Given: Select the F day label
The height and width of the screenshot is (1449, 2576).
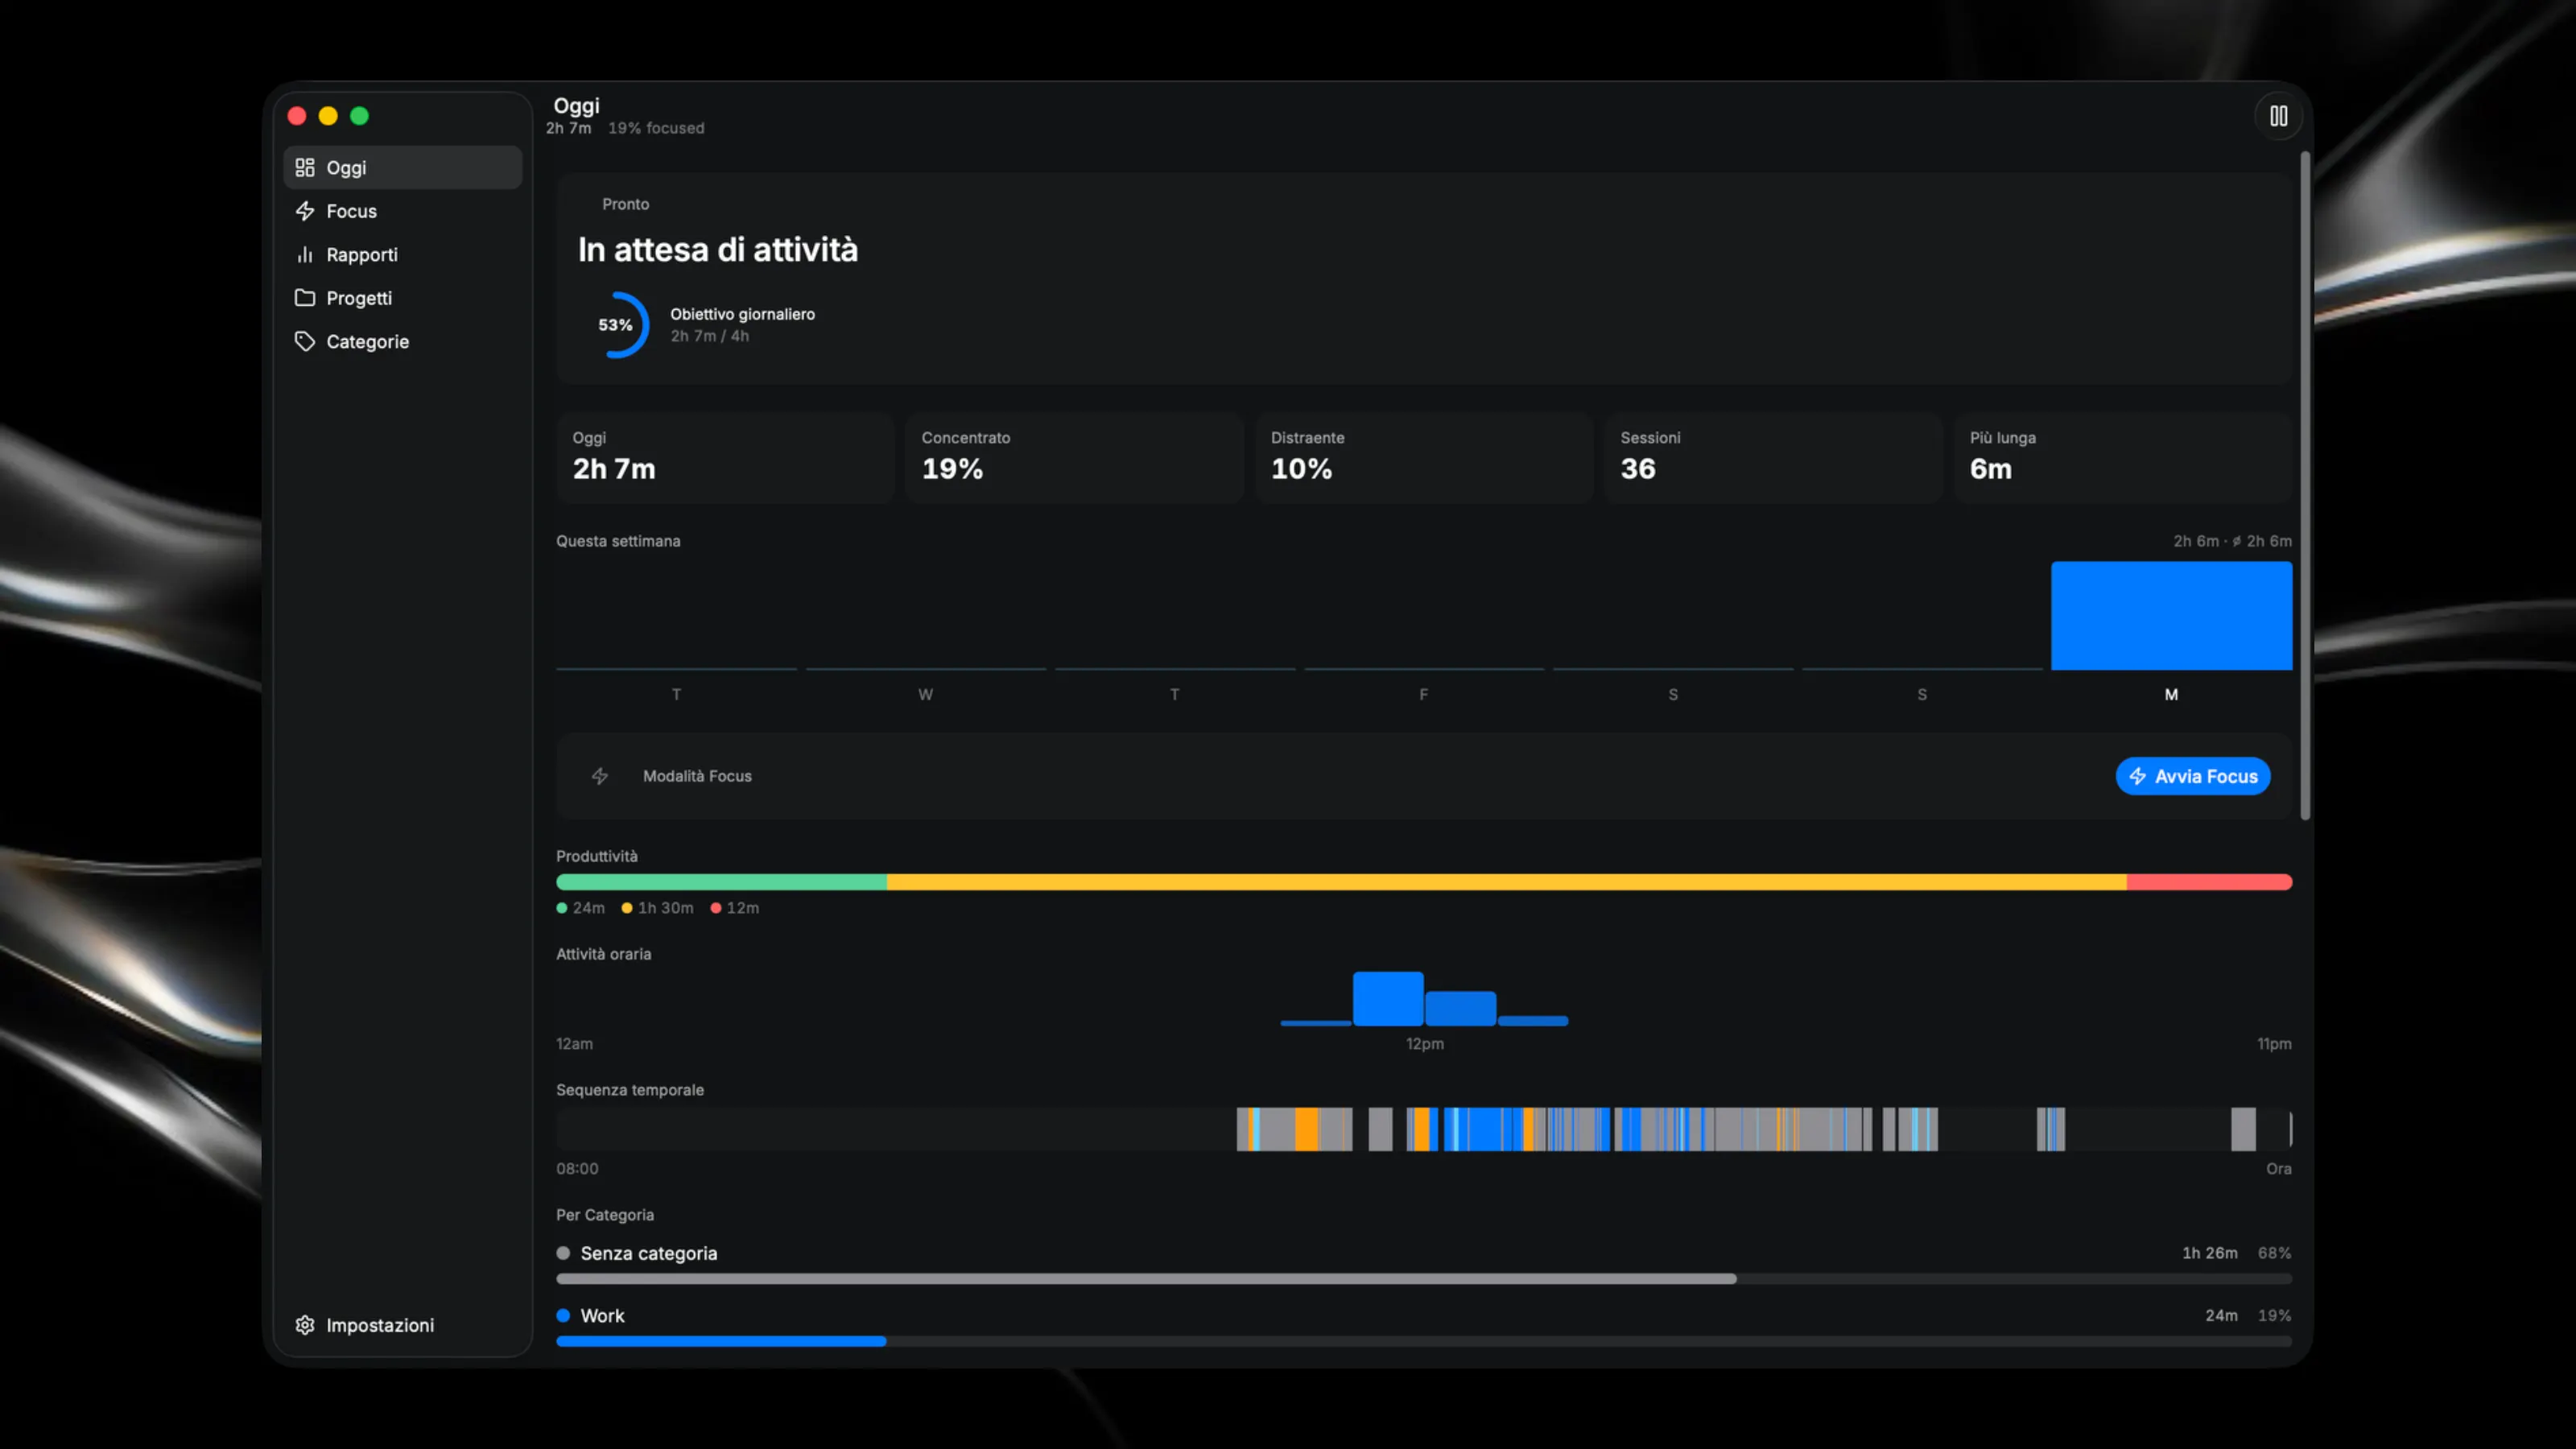Looking at the screenshot, I should [1424, 694].
